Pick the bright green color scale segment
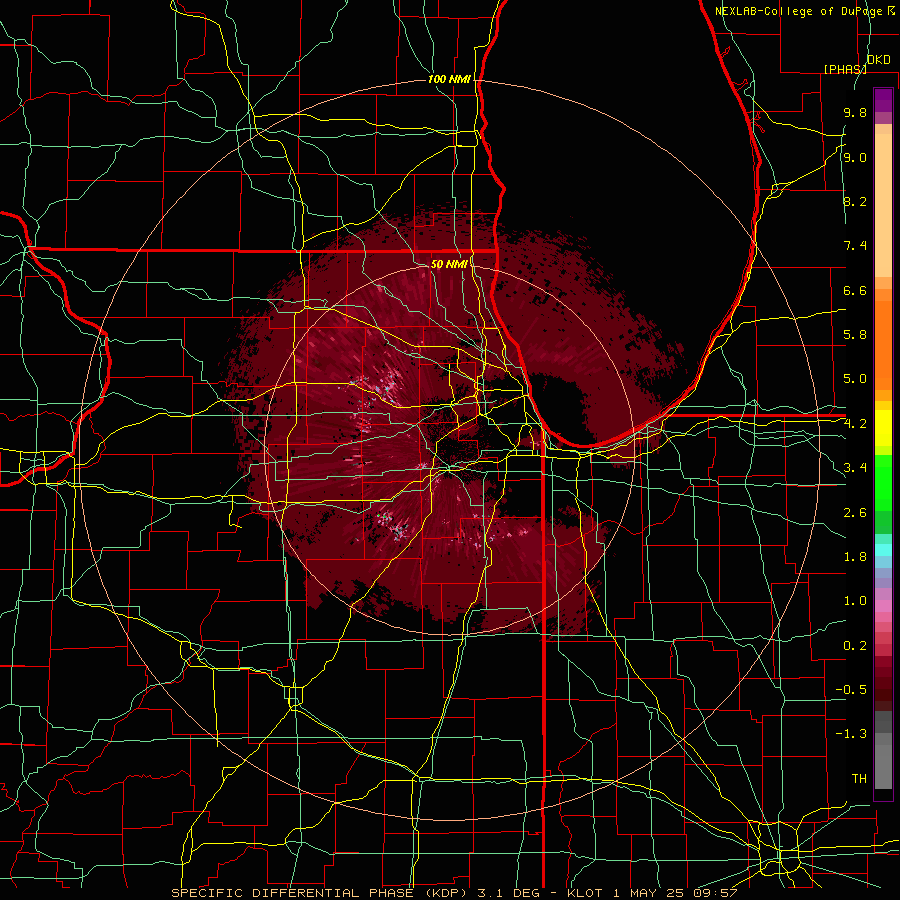The image size is (900, 900). (x=883, y=483)
